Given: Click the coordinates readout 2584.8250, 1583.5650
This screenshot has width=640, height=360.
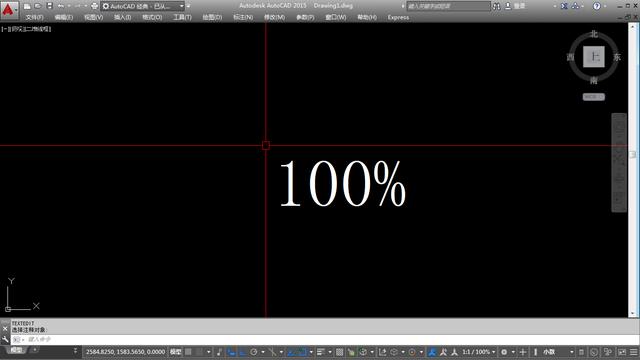Looking at the screenshot, I should [x=125, y=352].
